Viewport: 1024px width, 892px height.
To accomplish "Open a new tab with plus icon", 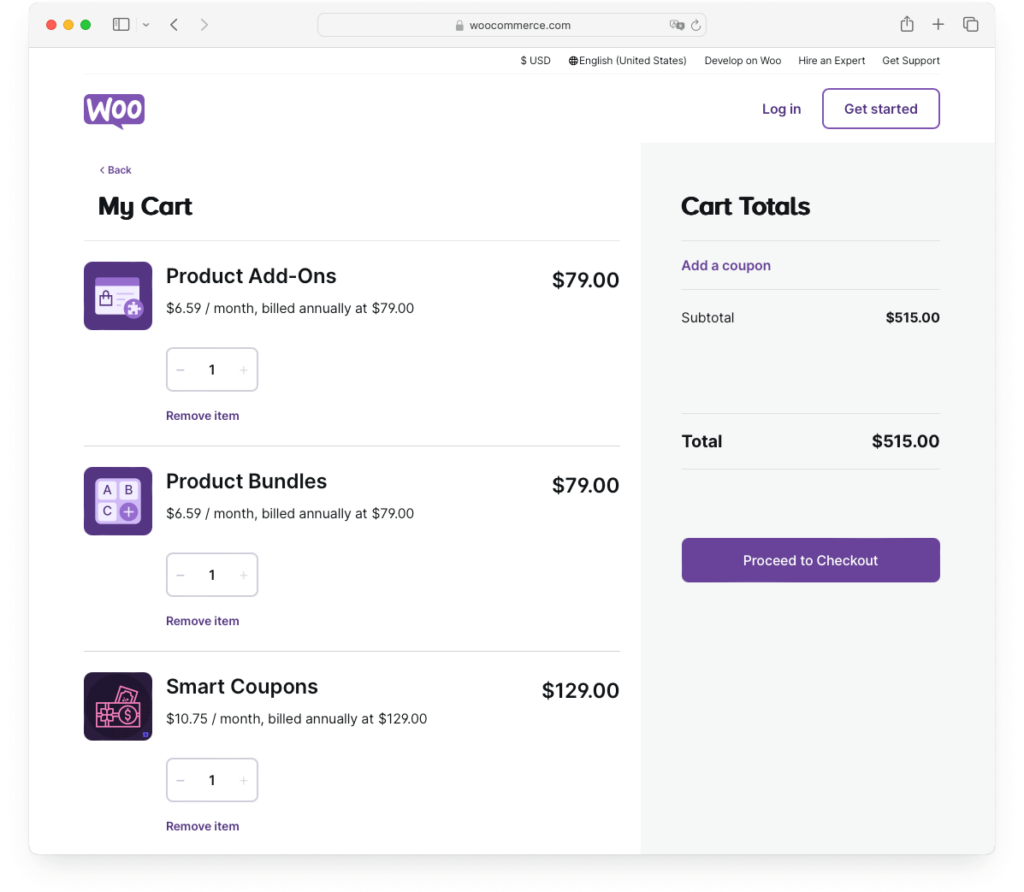I will pyautogui.click(x=938, y=24).
